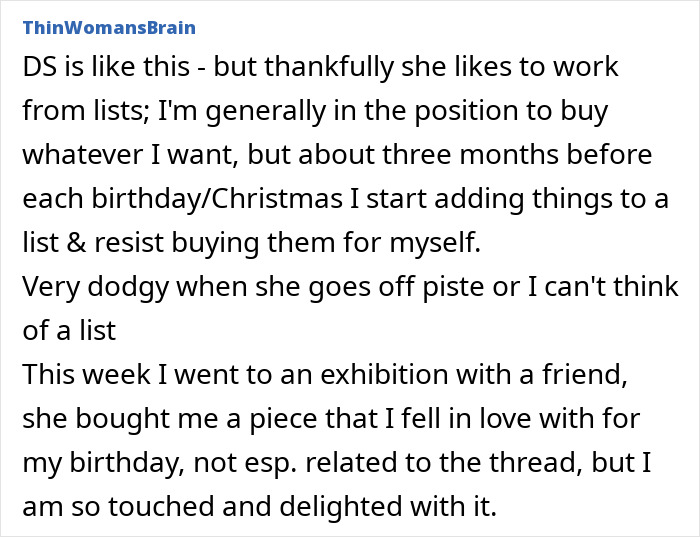700x537 pixels.
Task: Click the phrase "from lists" in the comment
Action: click(x=73, y=111)
